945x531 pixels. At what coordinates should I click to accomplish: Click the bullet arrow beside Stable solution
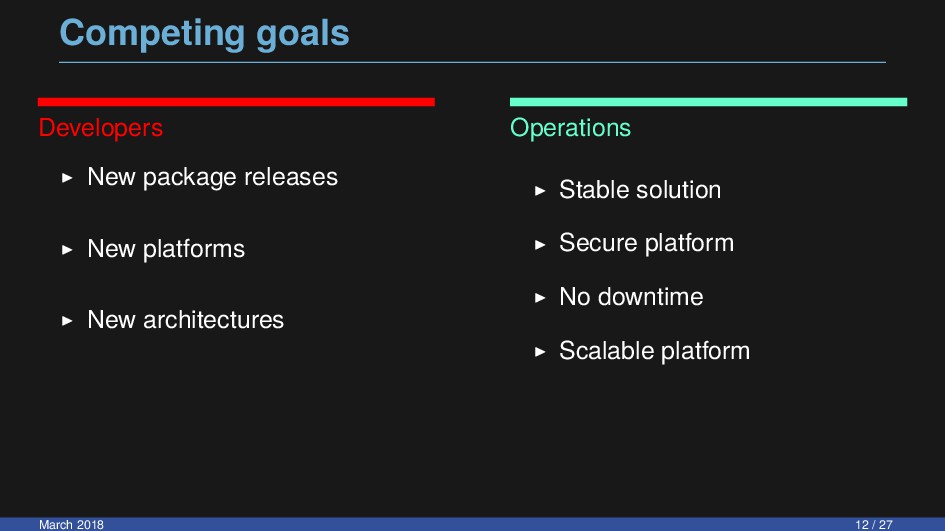point(540,191)
